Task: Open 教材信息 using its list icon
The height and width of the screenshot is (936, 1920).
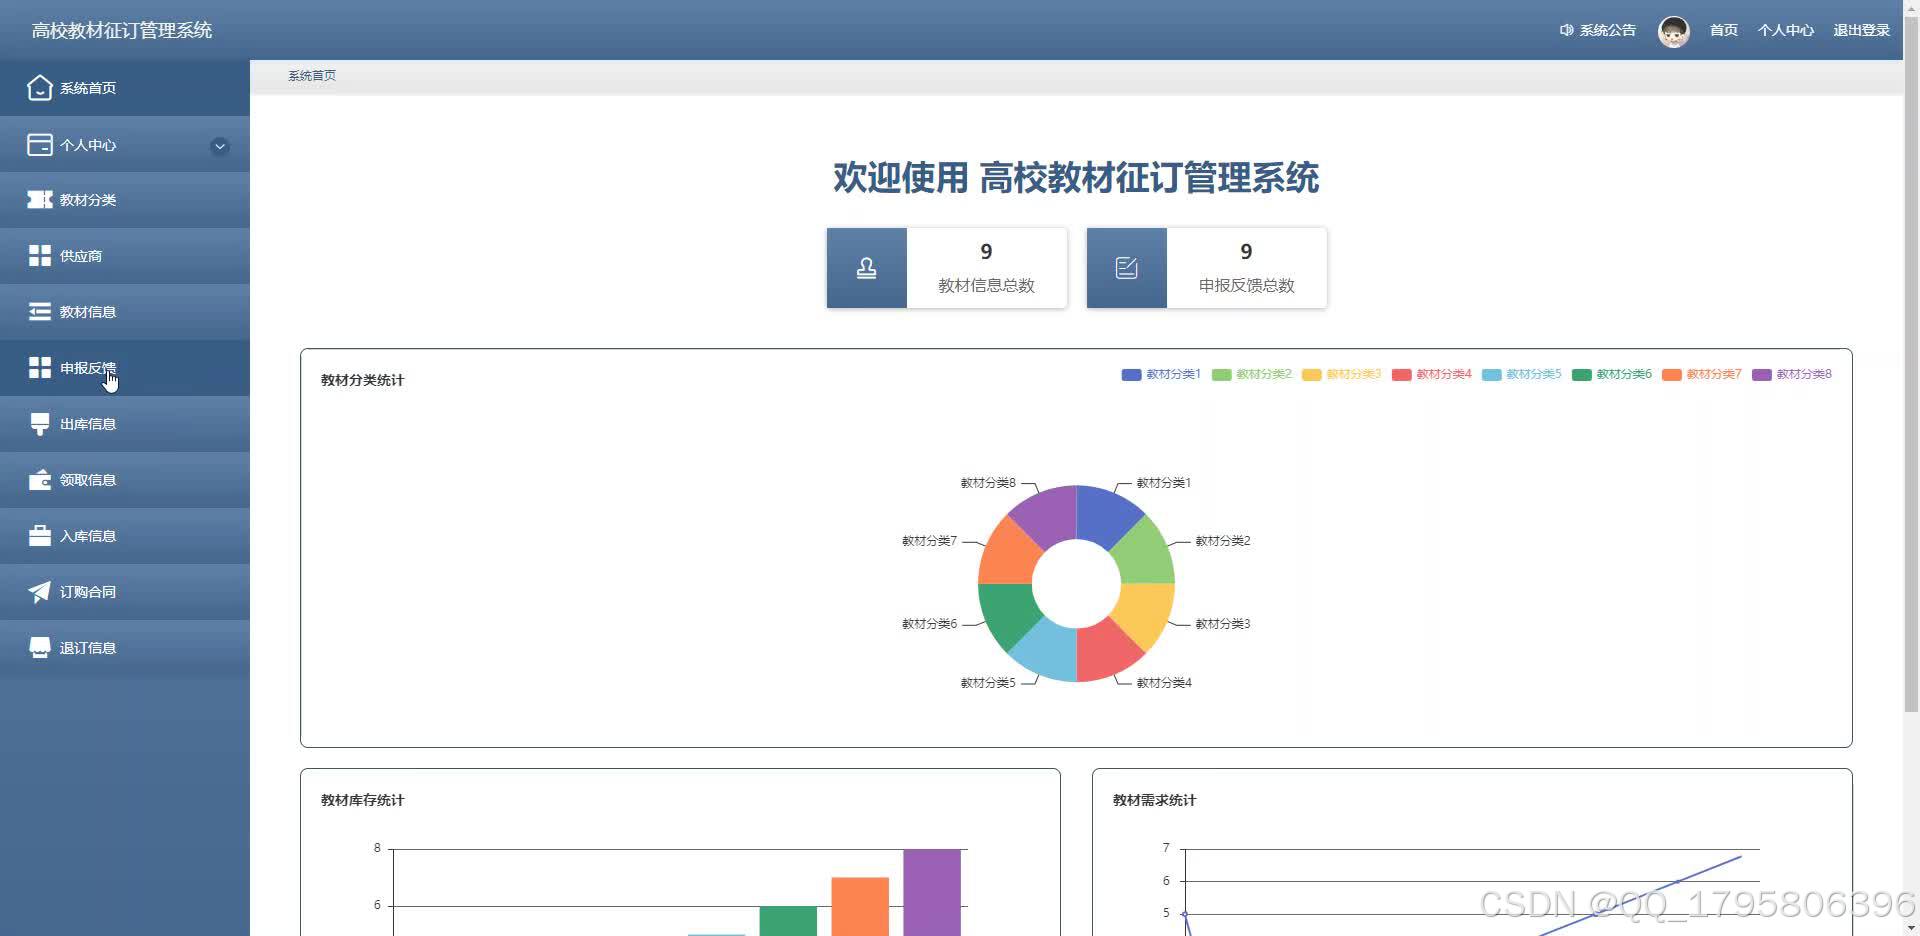Action: tap(39, 311)
